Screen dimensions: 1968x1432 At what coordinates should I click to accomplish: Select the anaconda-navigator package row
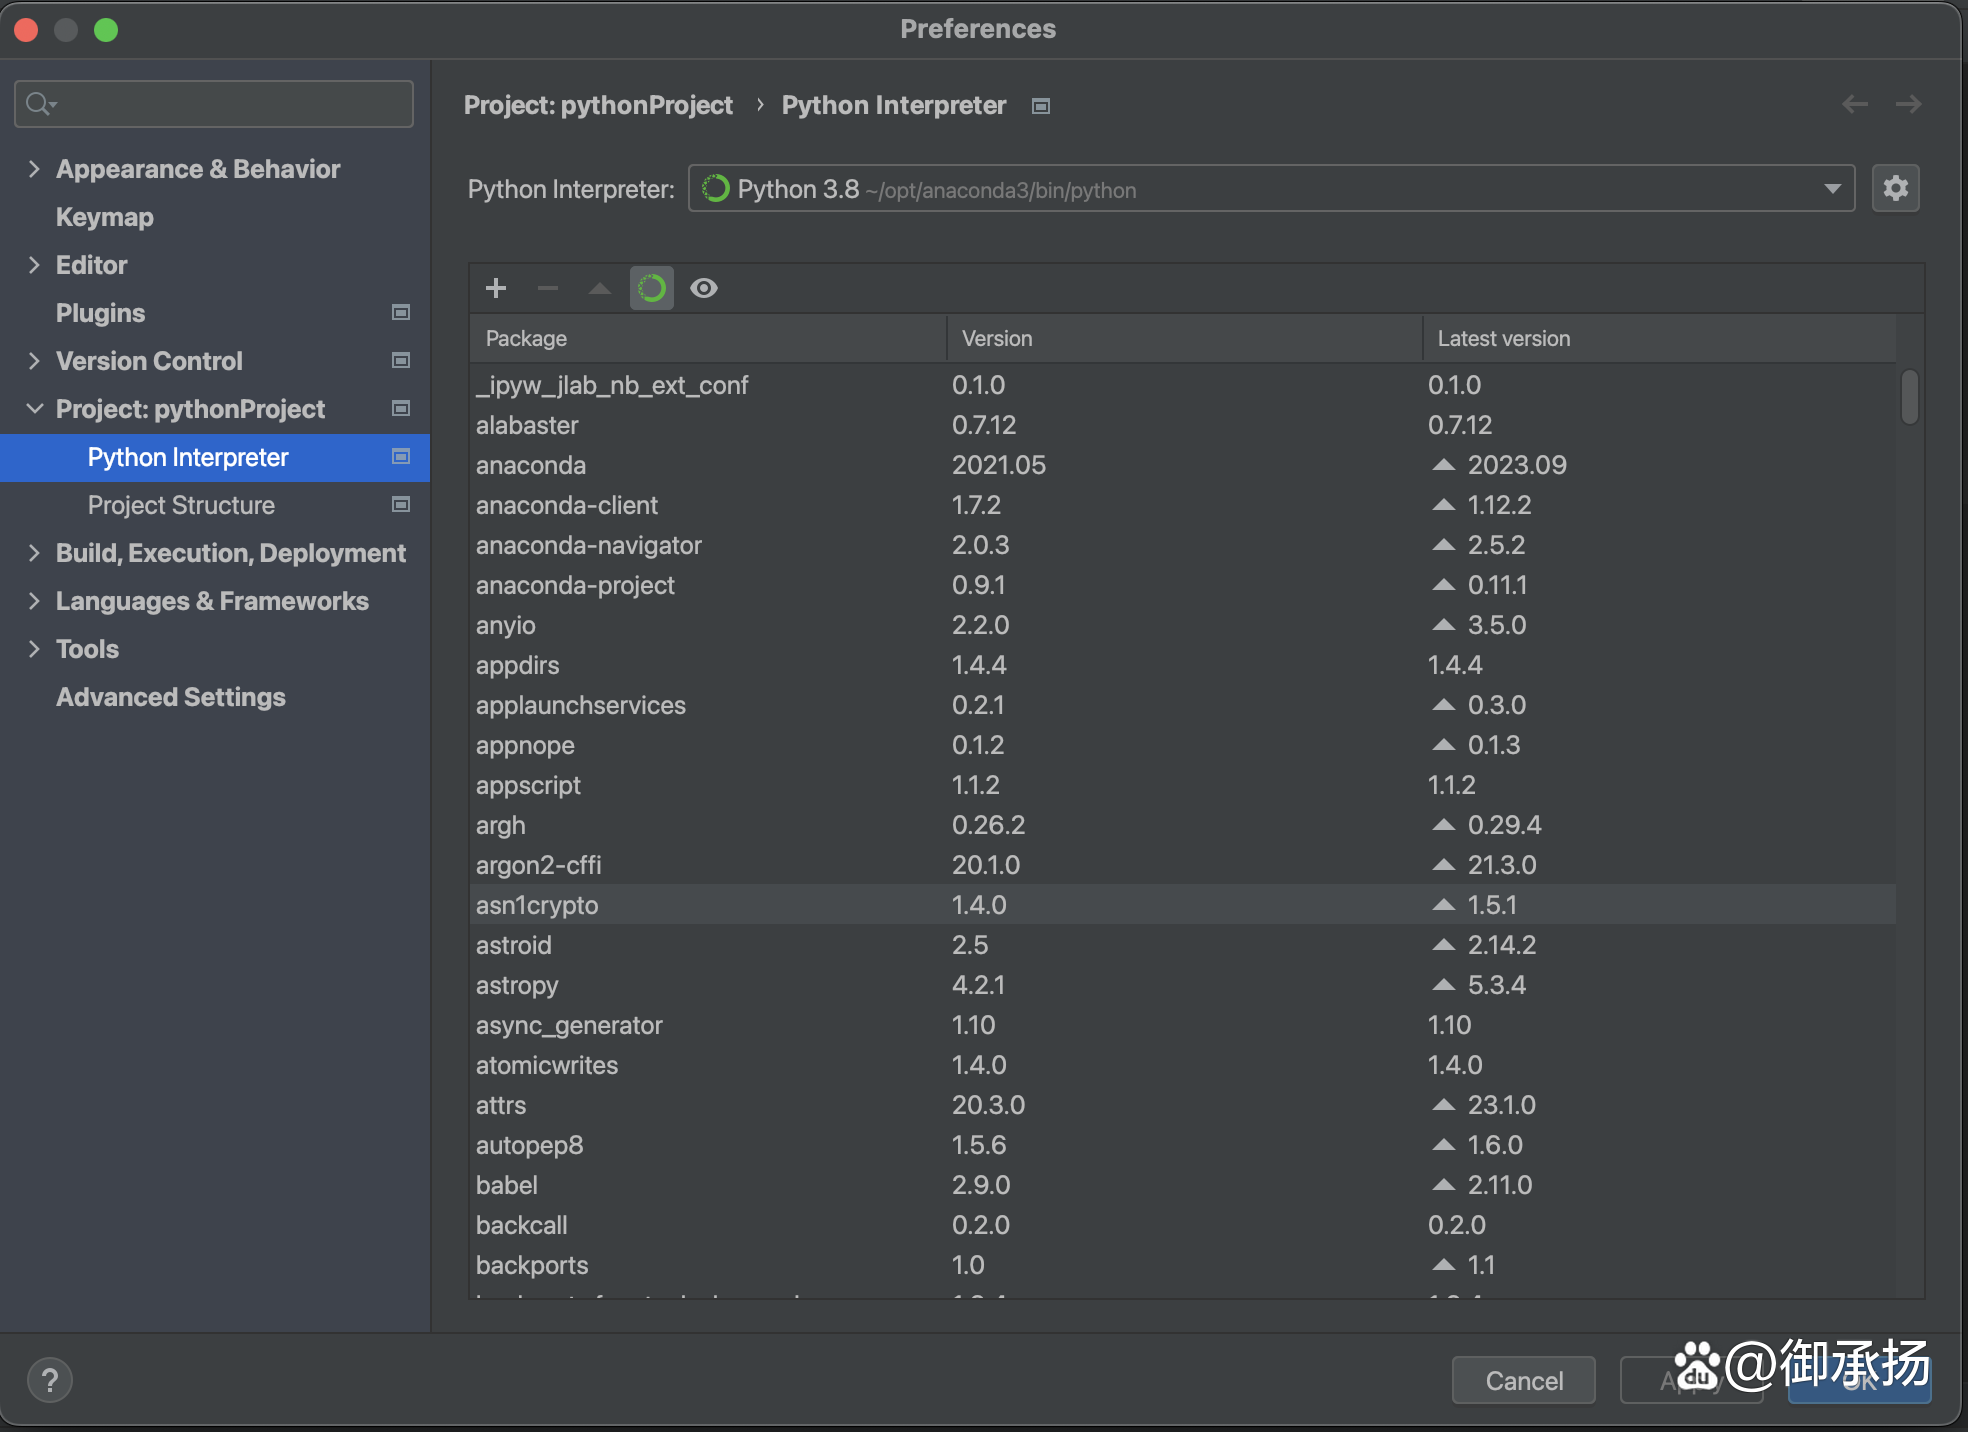tap(1183, 545)
